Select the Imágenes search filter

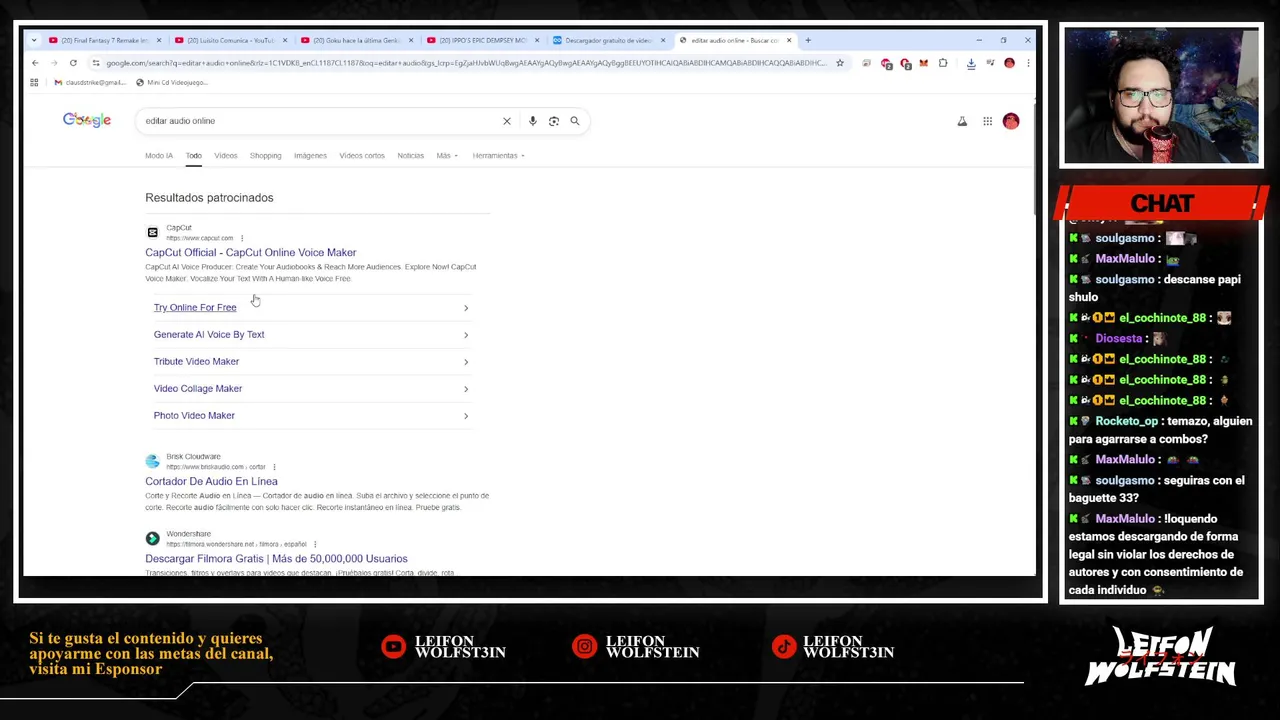click(x=310, y=155)
